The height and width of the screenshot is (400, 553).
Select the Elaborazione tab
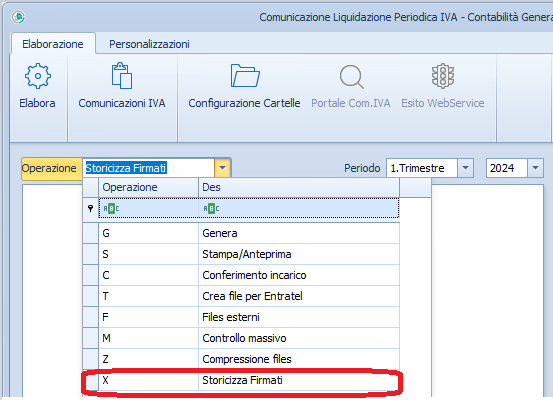coord(53,44)
